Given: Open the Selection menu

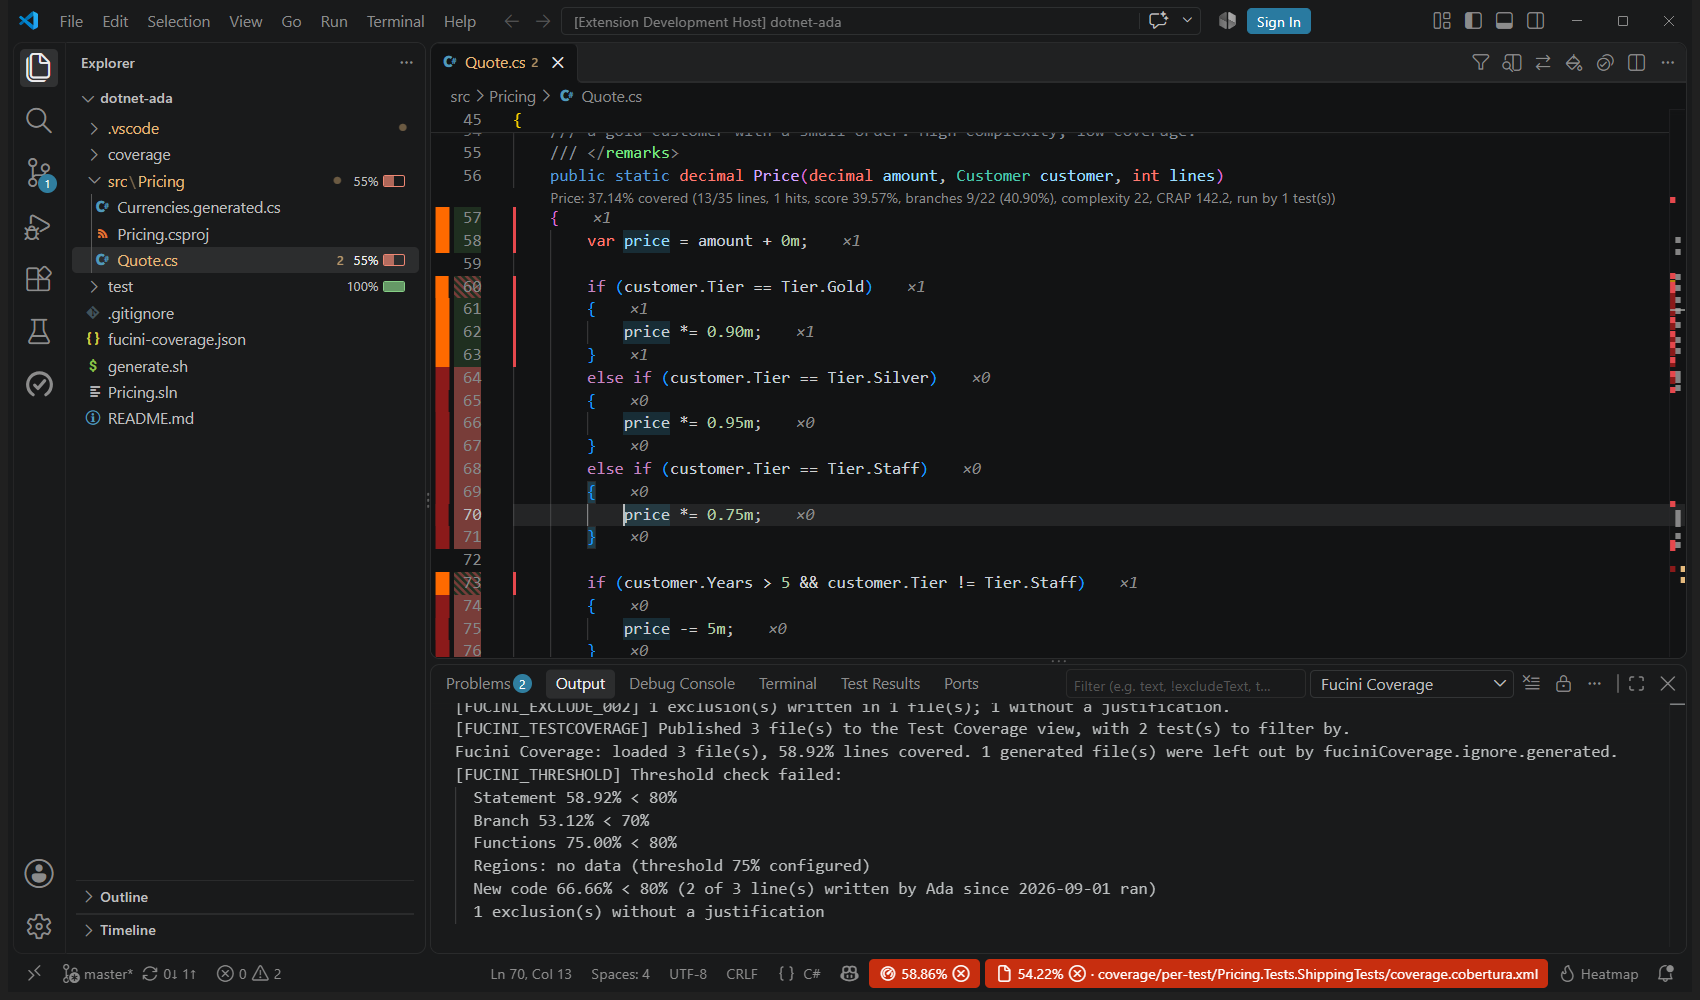Looking at the screenshot, I should tap(178, 21).
